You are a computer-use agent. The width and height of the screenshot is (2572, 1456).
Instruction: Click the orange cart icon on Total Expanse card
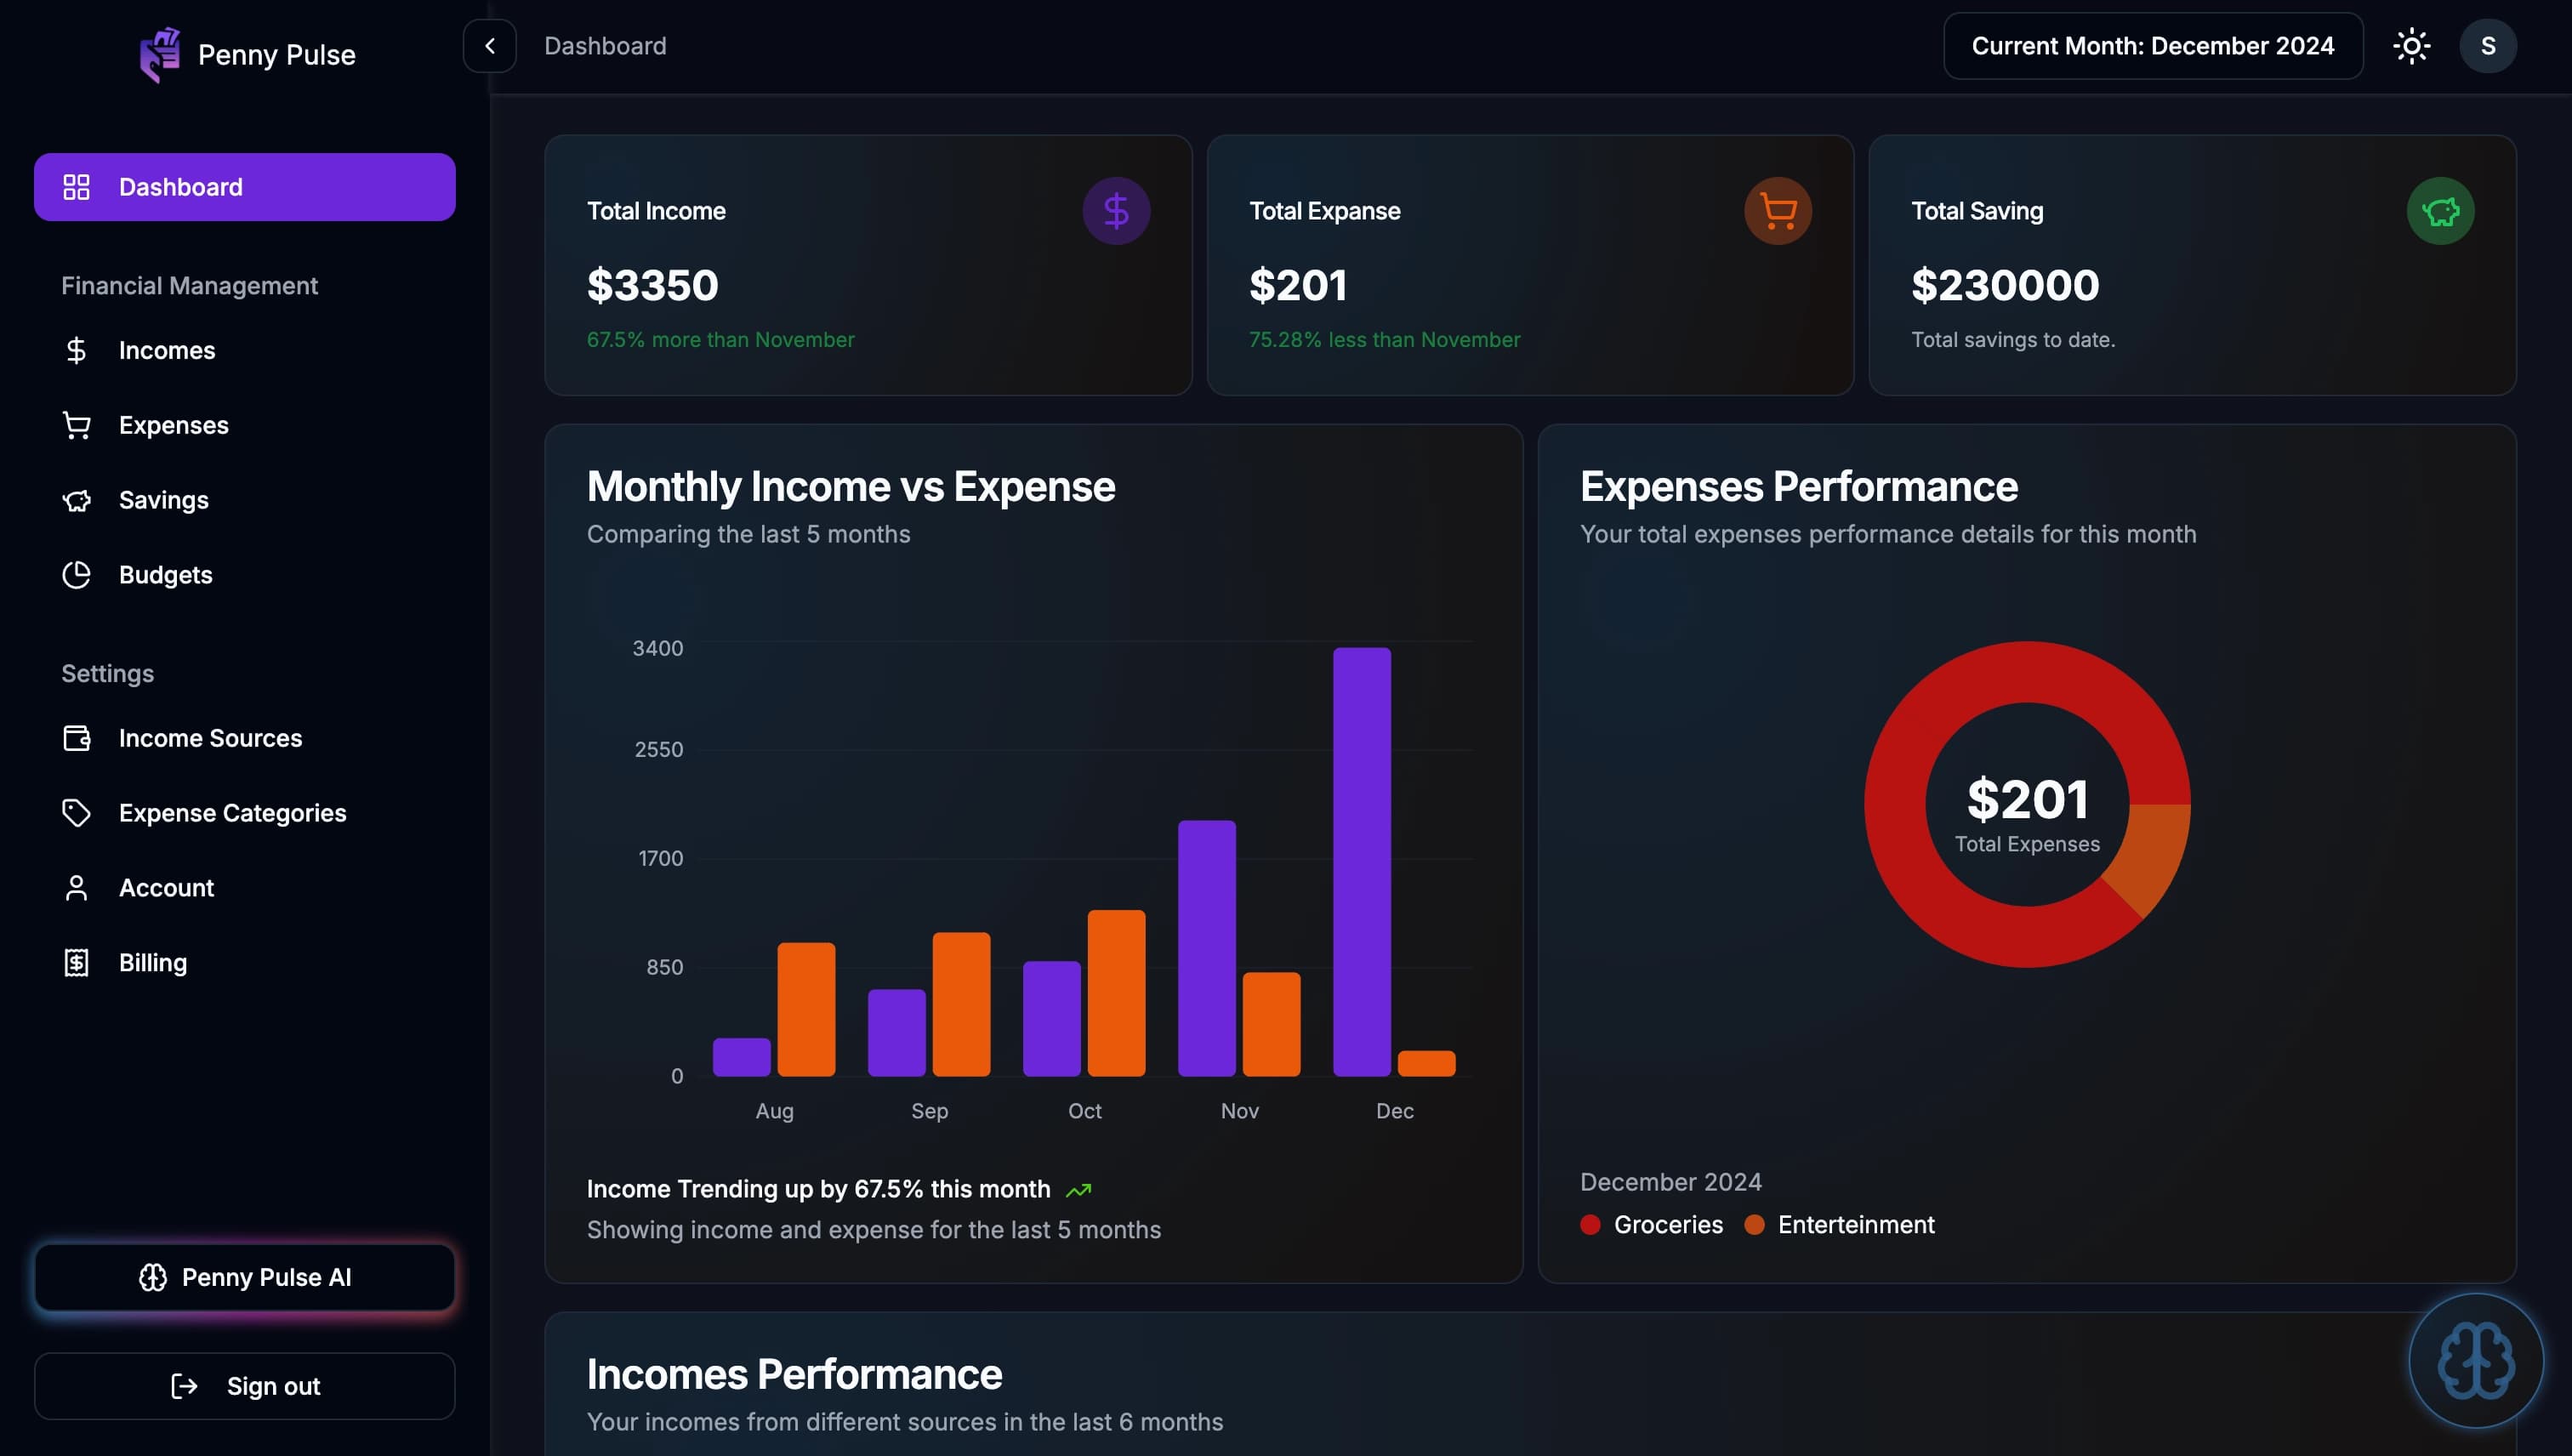click(1778, 211)
